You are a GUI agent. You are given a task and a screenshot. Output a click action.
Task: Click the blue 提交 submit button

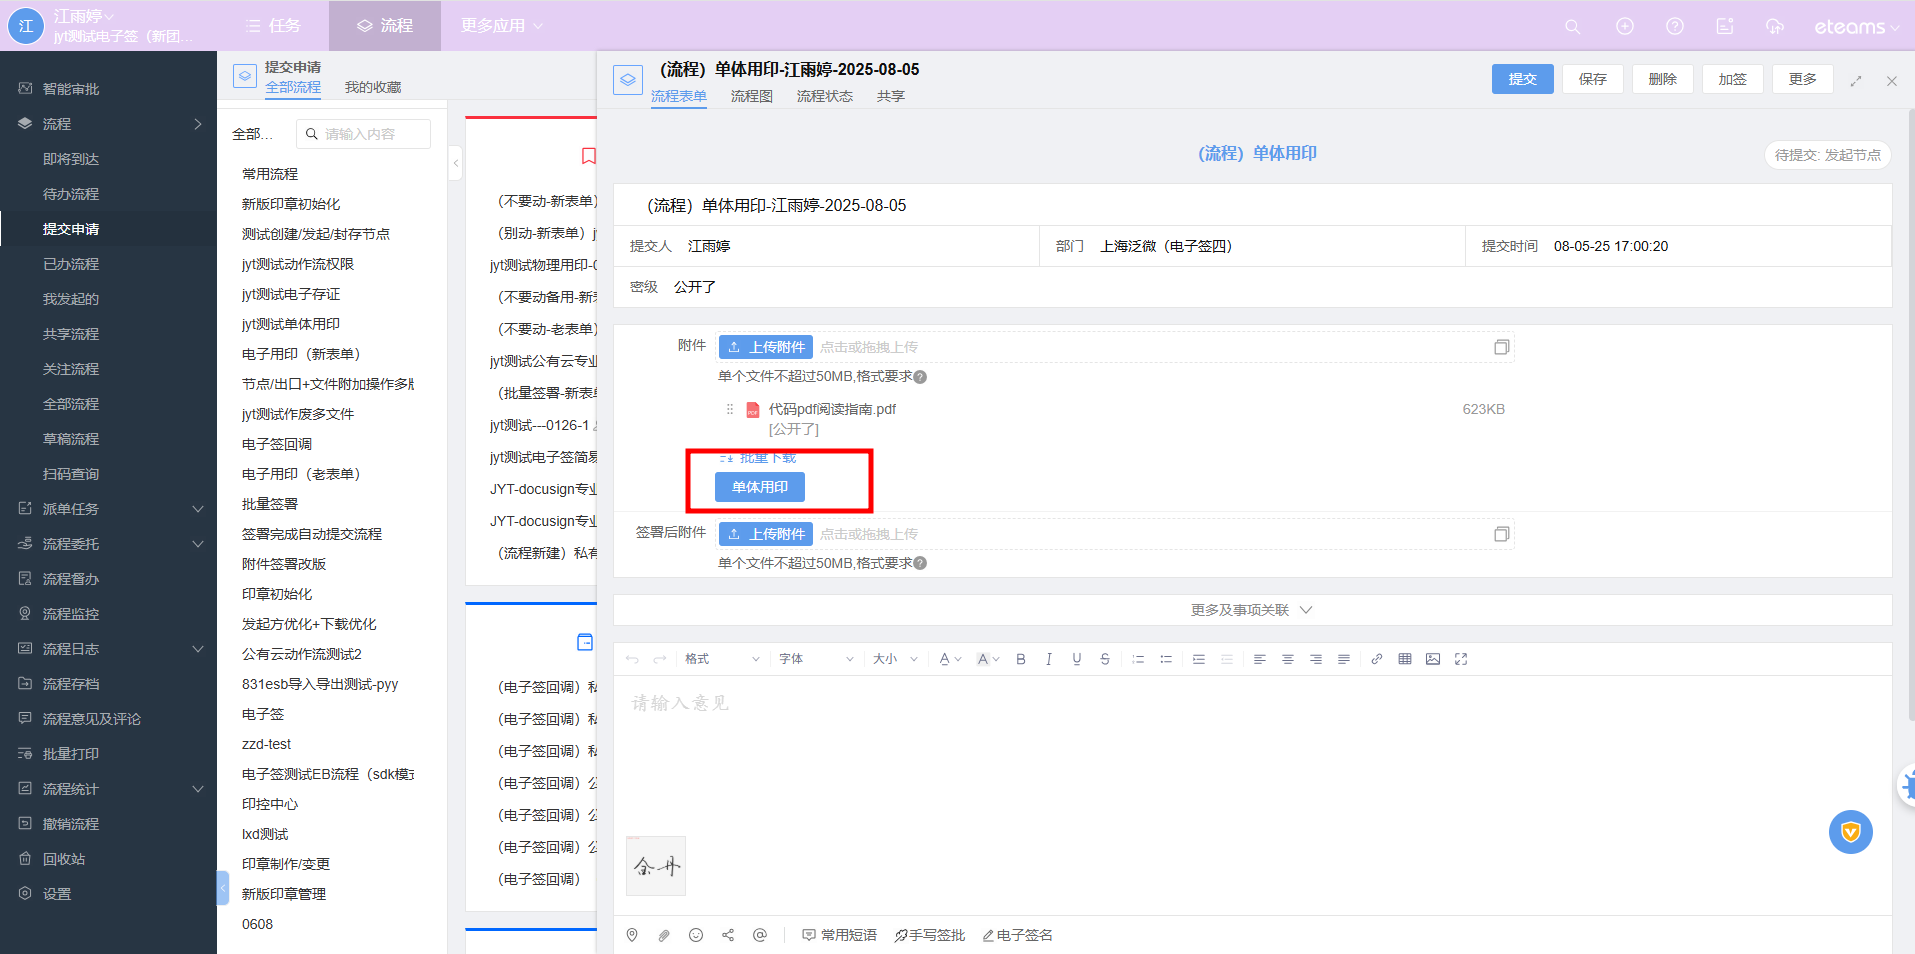pos(1522,79)
